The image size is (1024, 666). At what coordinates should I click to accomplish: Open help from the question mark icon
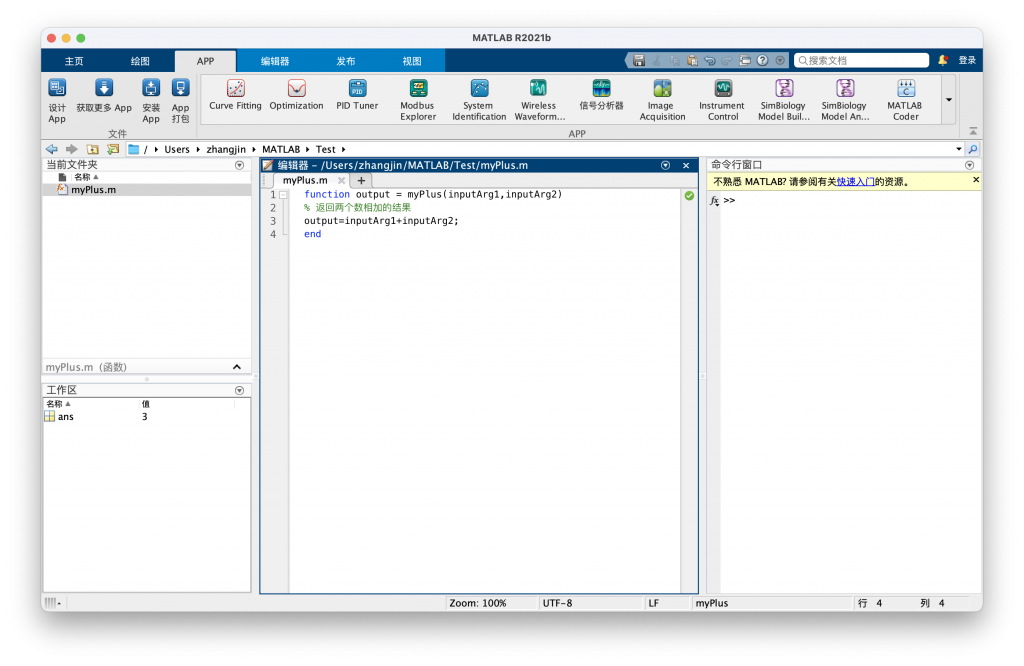click(763, 61)
